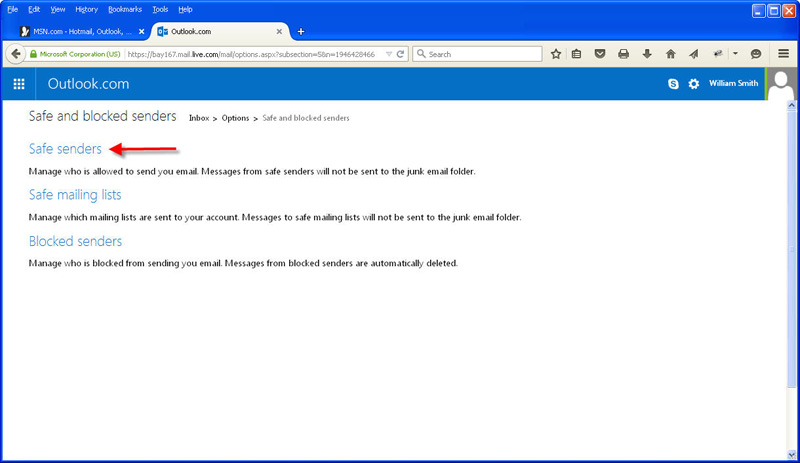The image size is (800, 463).
Task: Reload the page with refresh icon
Action: click(401, 54)
